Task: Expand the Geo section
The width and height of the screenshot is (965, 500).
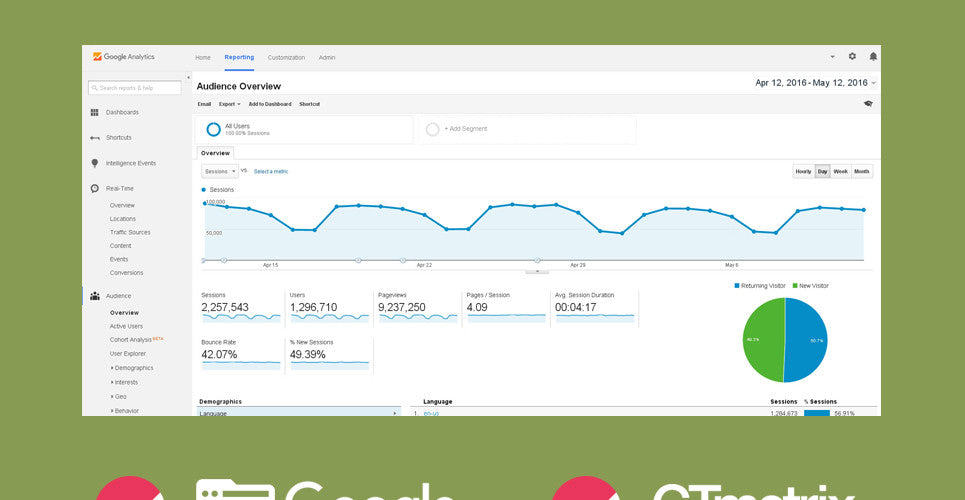Action: tap(119, 397)
